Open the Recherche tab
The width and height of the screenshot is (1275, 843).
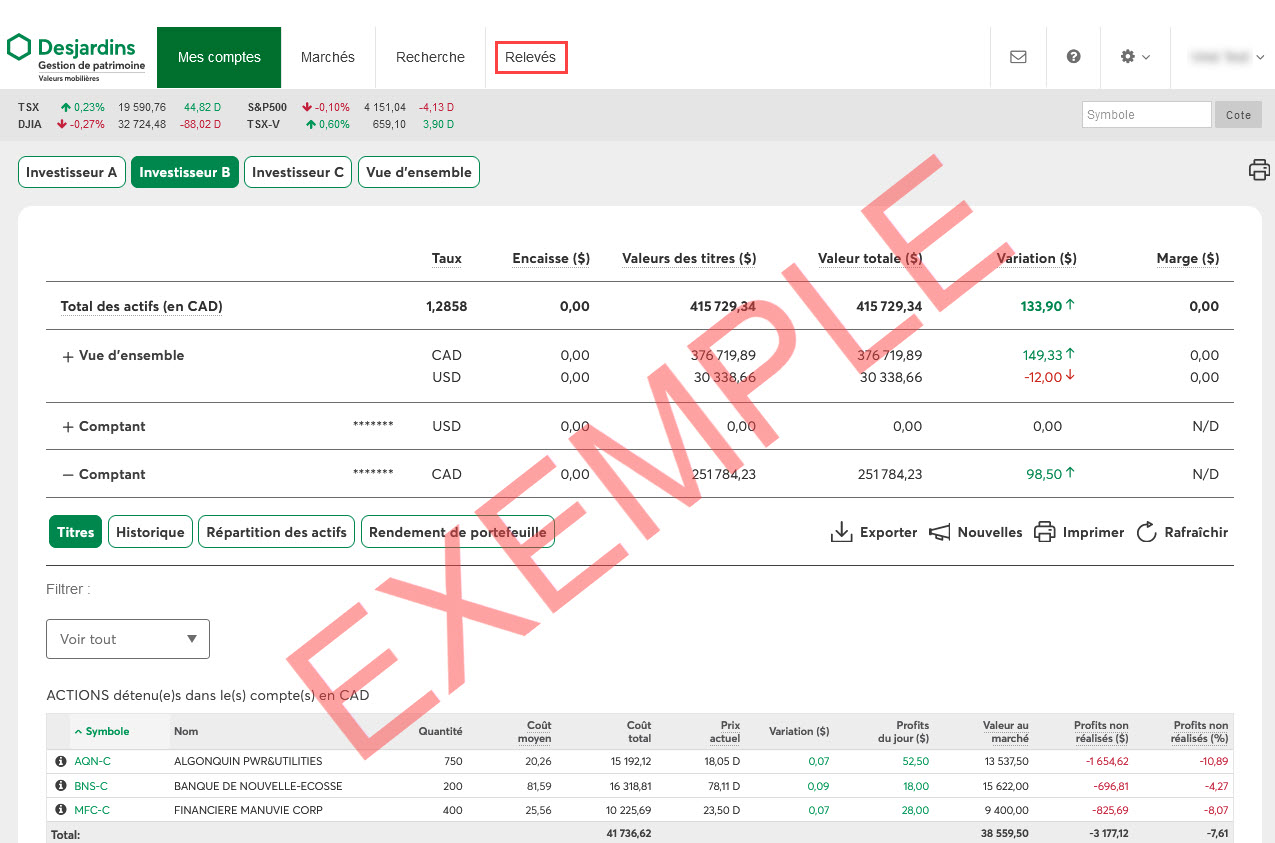coord(430,57)
